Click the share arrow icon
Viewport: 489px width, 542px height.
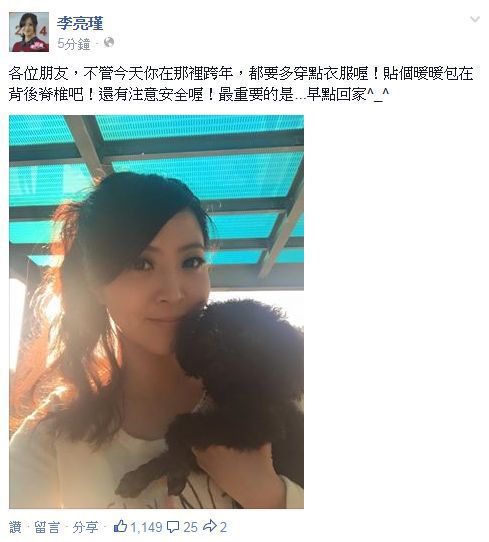click(209, 526)
